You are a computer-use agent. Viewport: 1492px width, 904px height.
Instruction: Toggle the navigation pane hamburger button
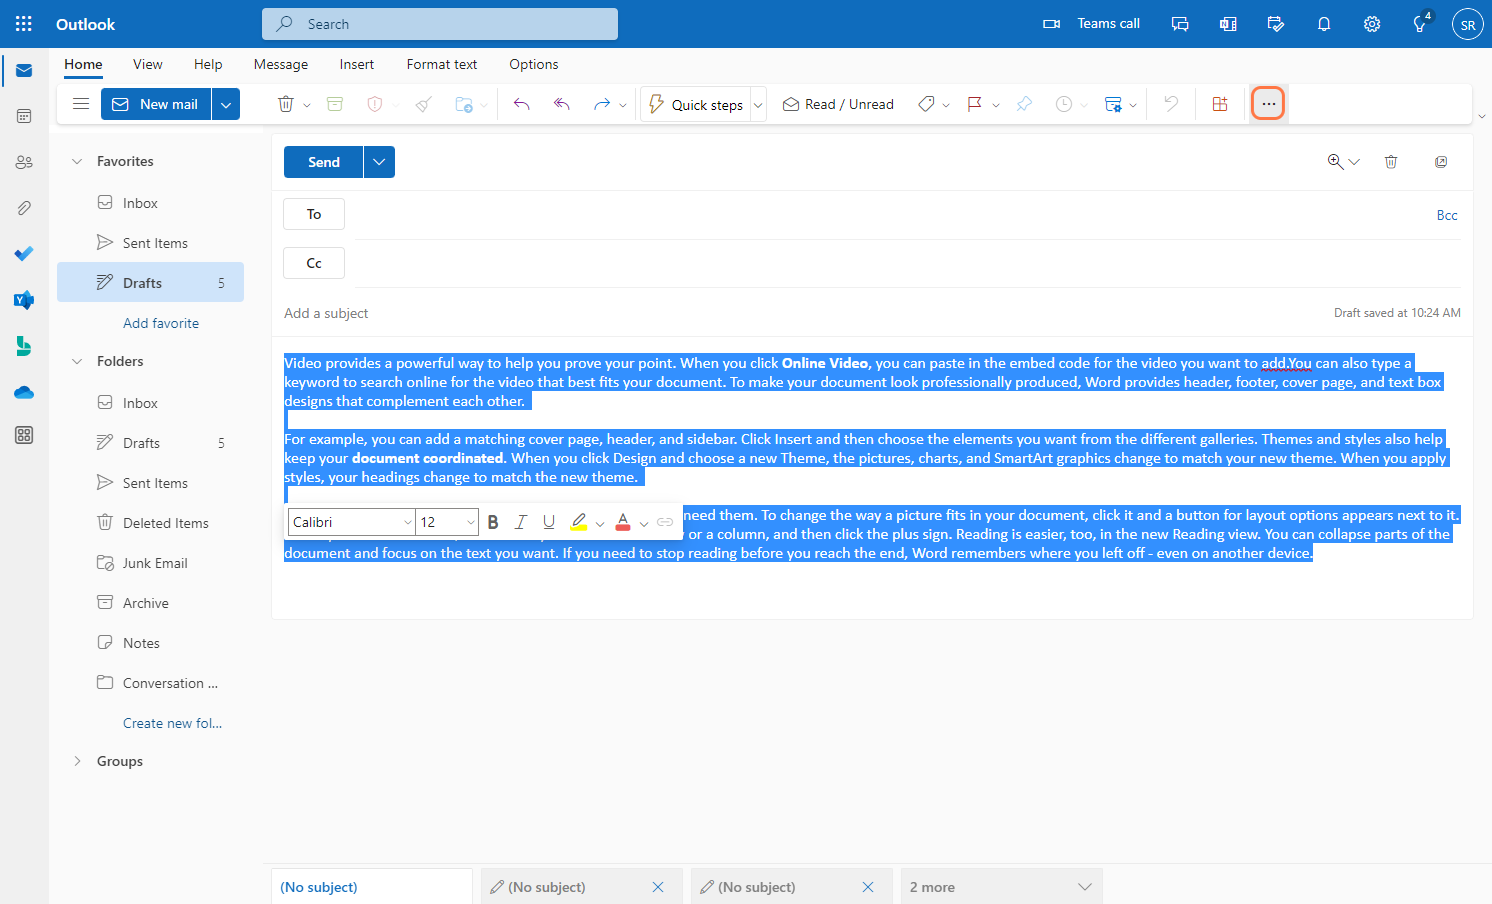(81, 104)
